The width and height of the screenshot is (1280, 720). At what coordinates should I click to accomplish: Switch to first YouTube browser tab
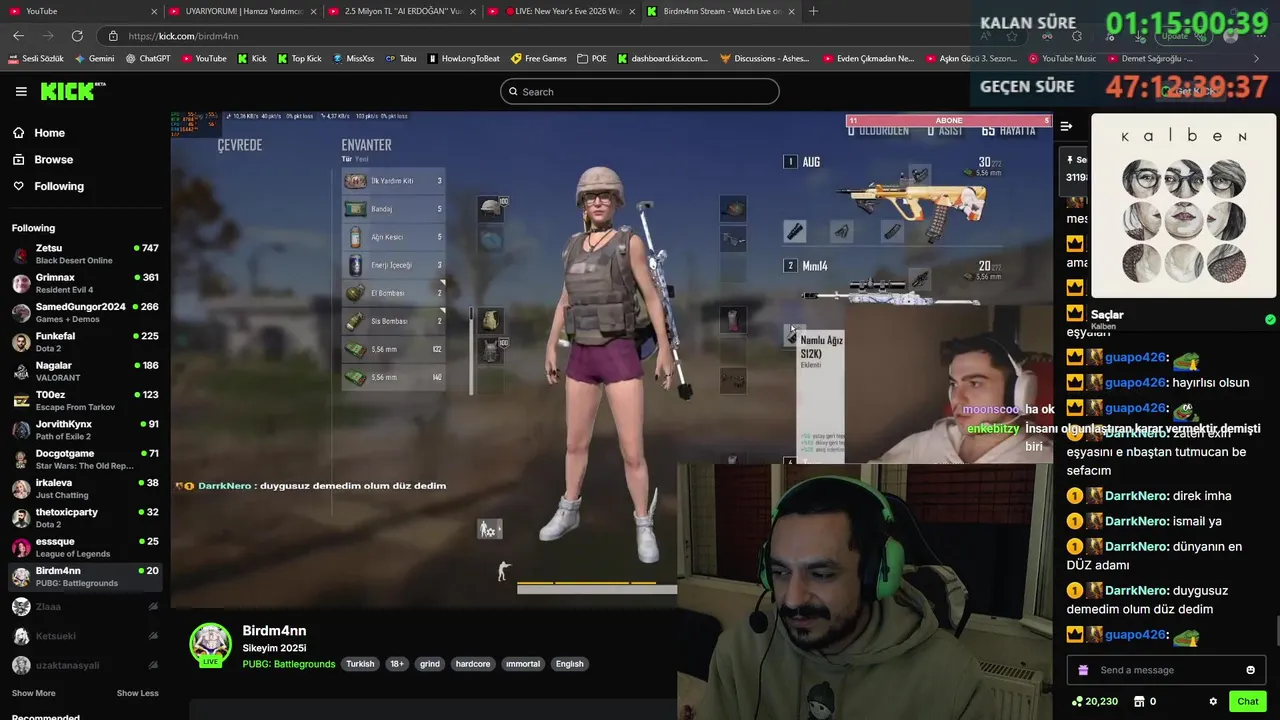pyautogui.click(x=83, y=11)
